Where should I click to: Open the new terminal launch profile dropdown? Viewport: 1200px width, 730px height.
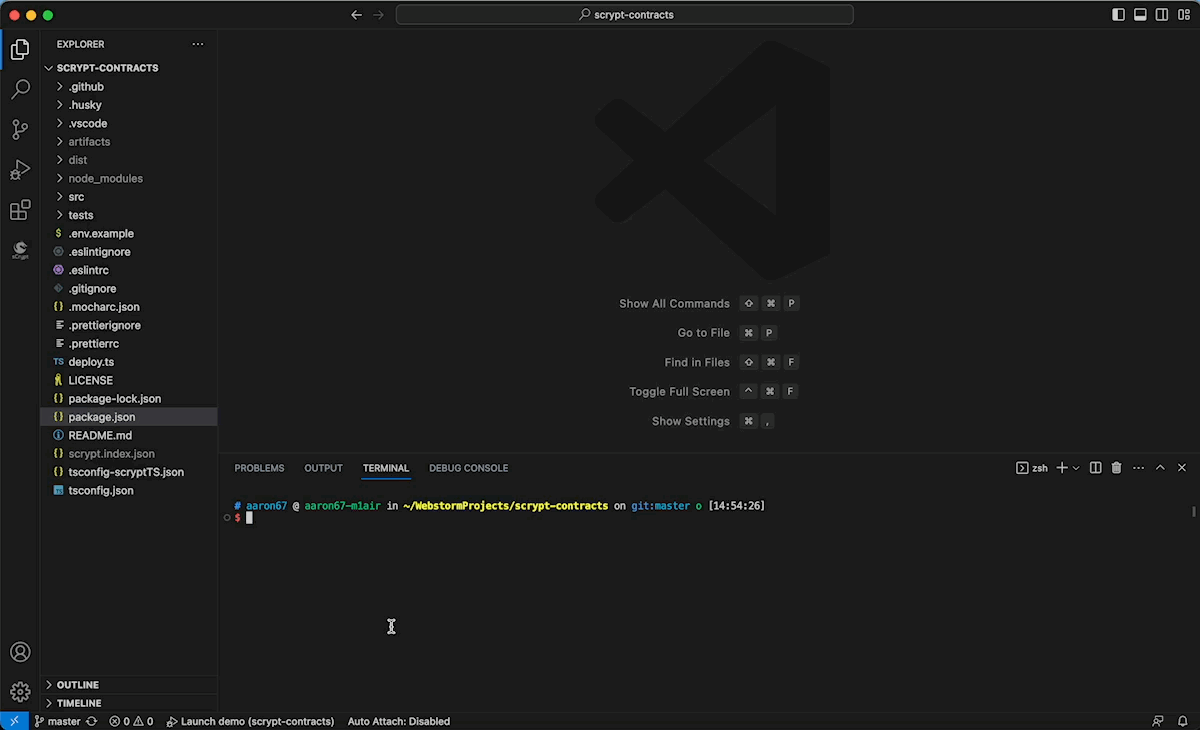(1076, 468)
